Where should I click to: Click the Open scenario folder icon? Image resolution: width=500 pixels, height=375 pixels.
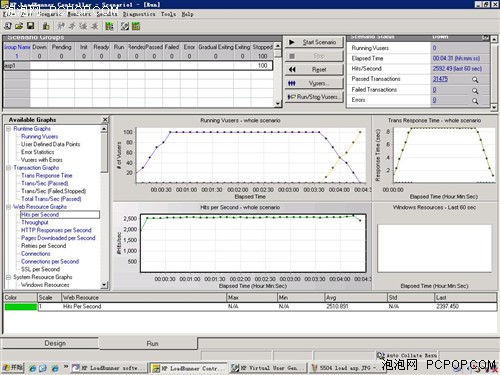tap(19, 26)
